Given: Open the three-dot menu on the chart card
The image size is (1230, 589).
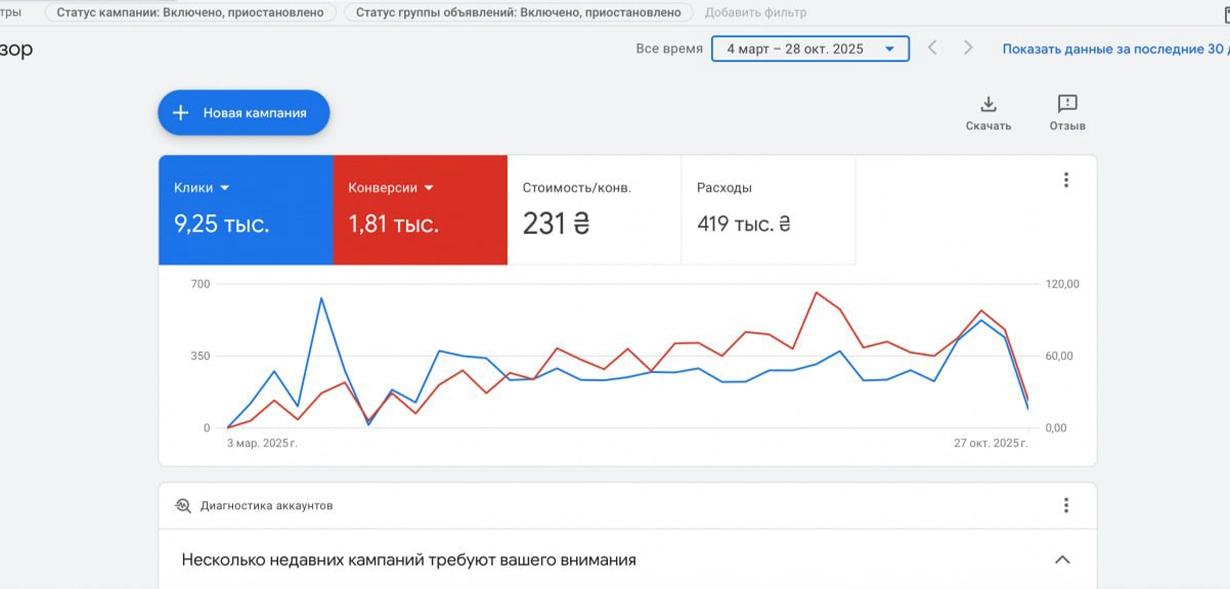Looking at the screenshot, I should point(1066,180).
